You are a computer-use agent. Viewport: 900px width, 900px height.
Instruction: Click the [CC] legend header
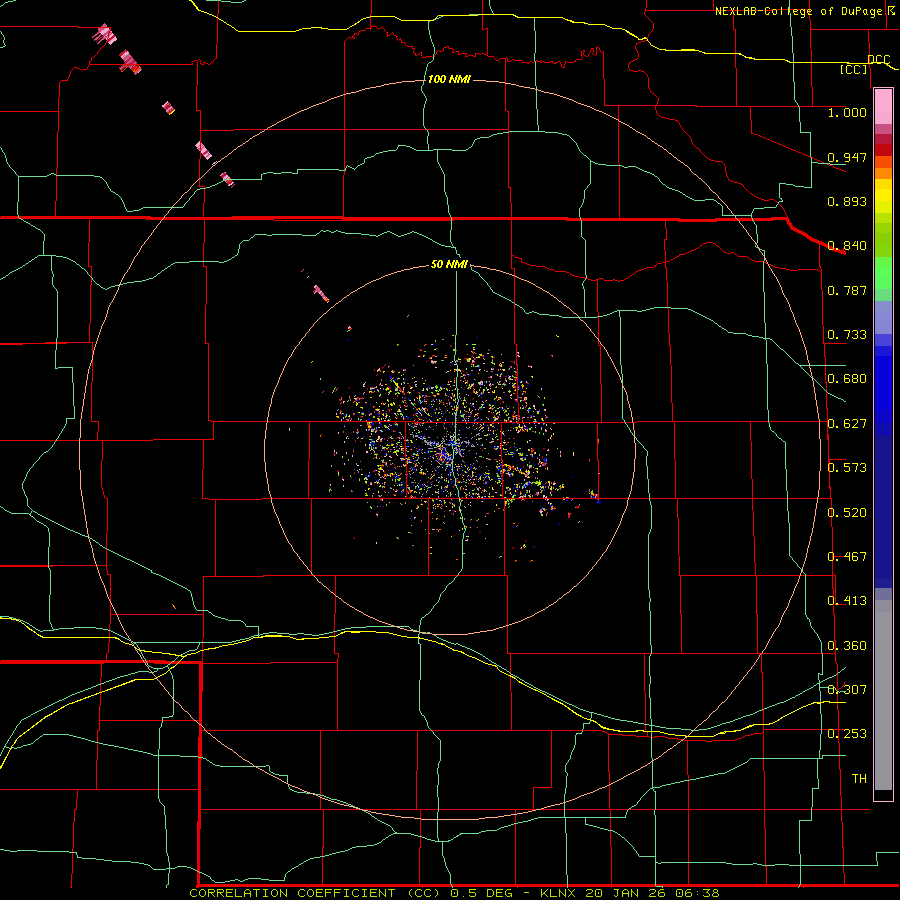(x=854, y=69)
